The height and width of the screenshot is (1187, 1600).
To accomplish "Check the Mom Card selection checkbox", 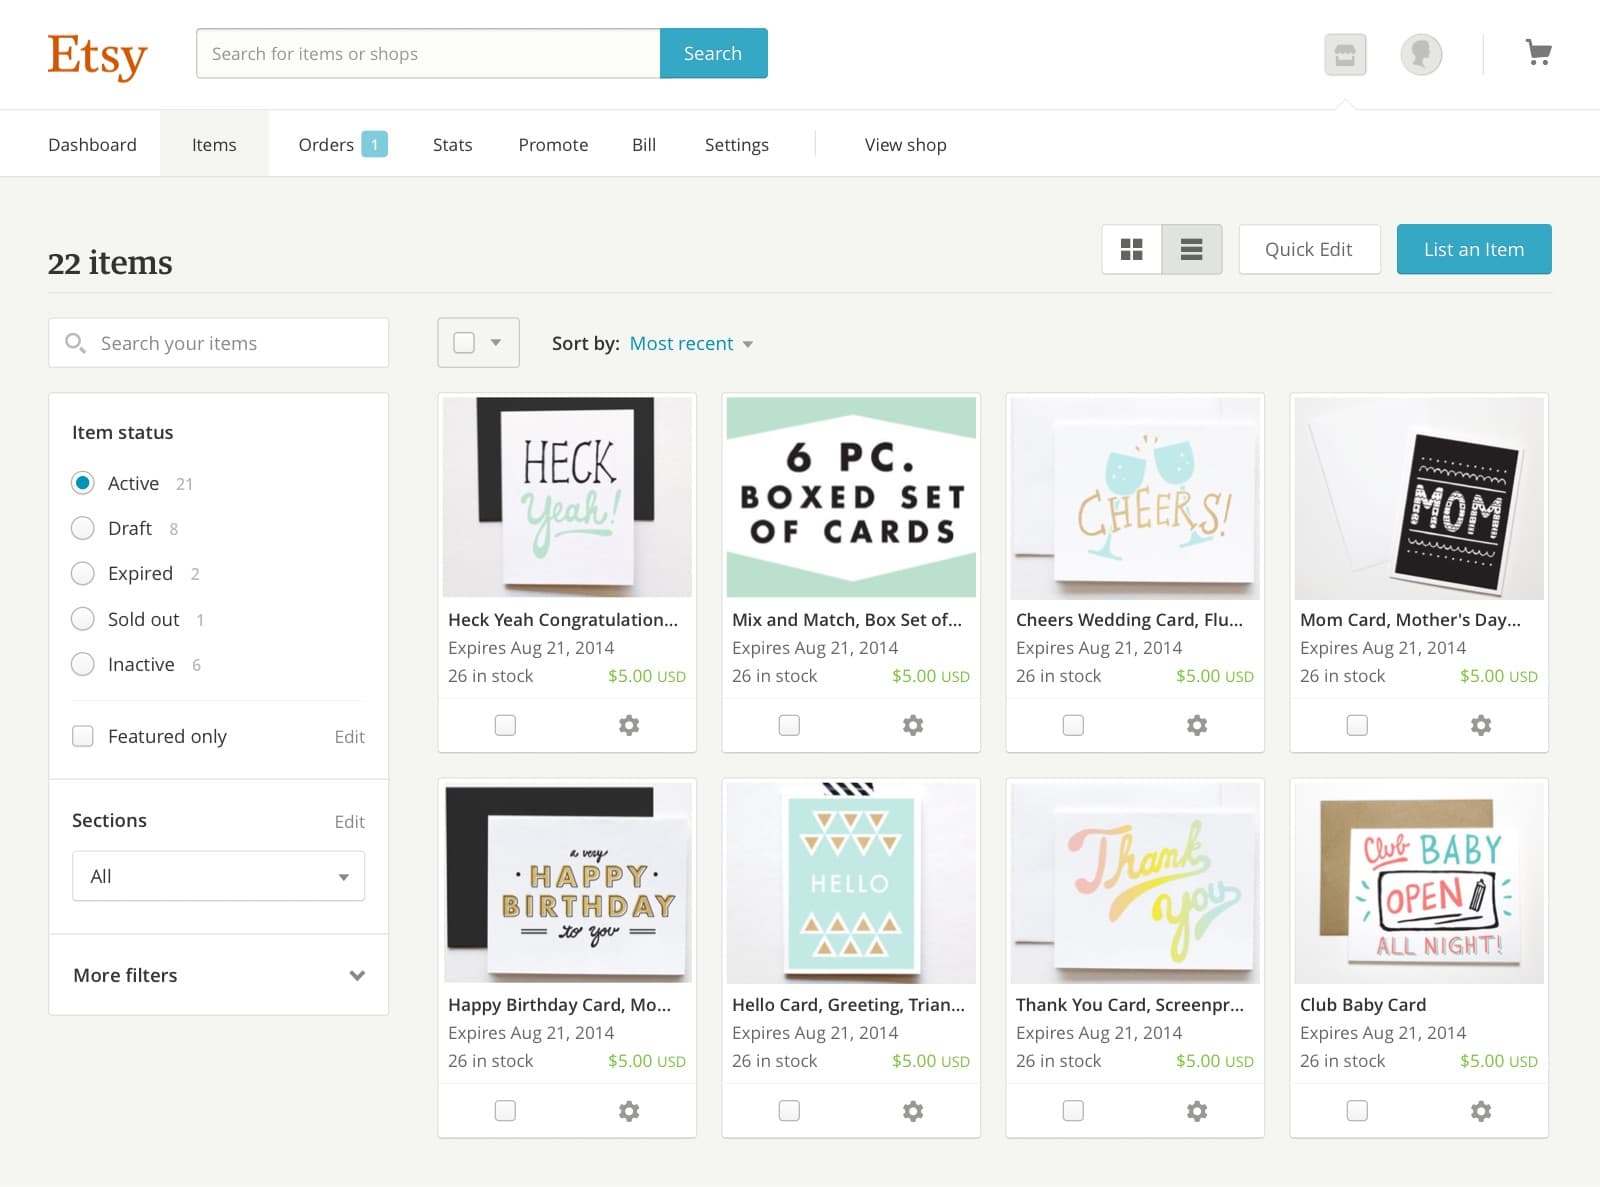I will tap(1357, 725).
